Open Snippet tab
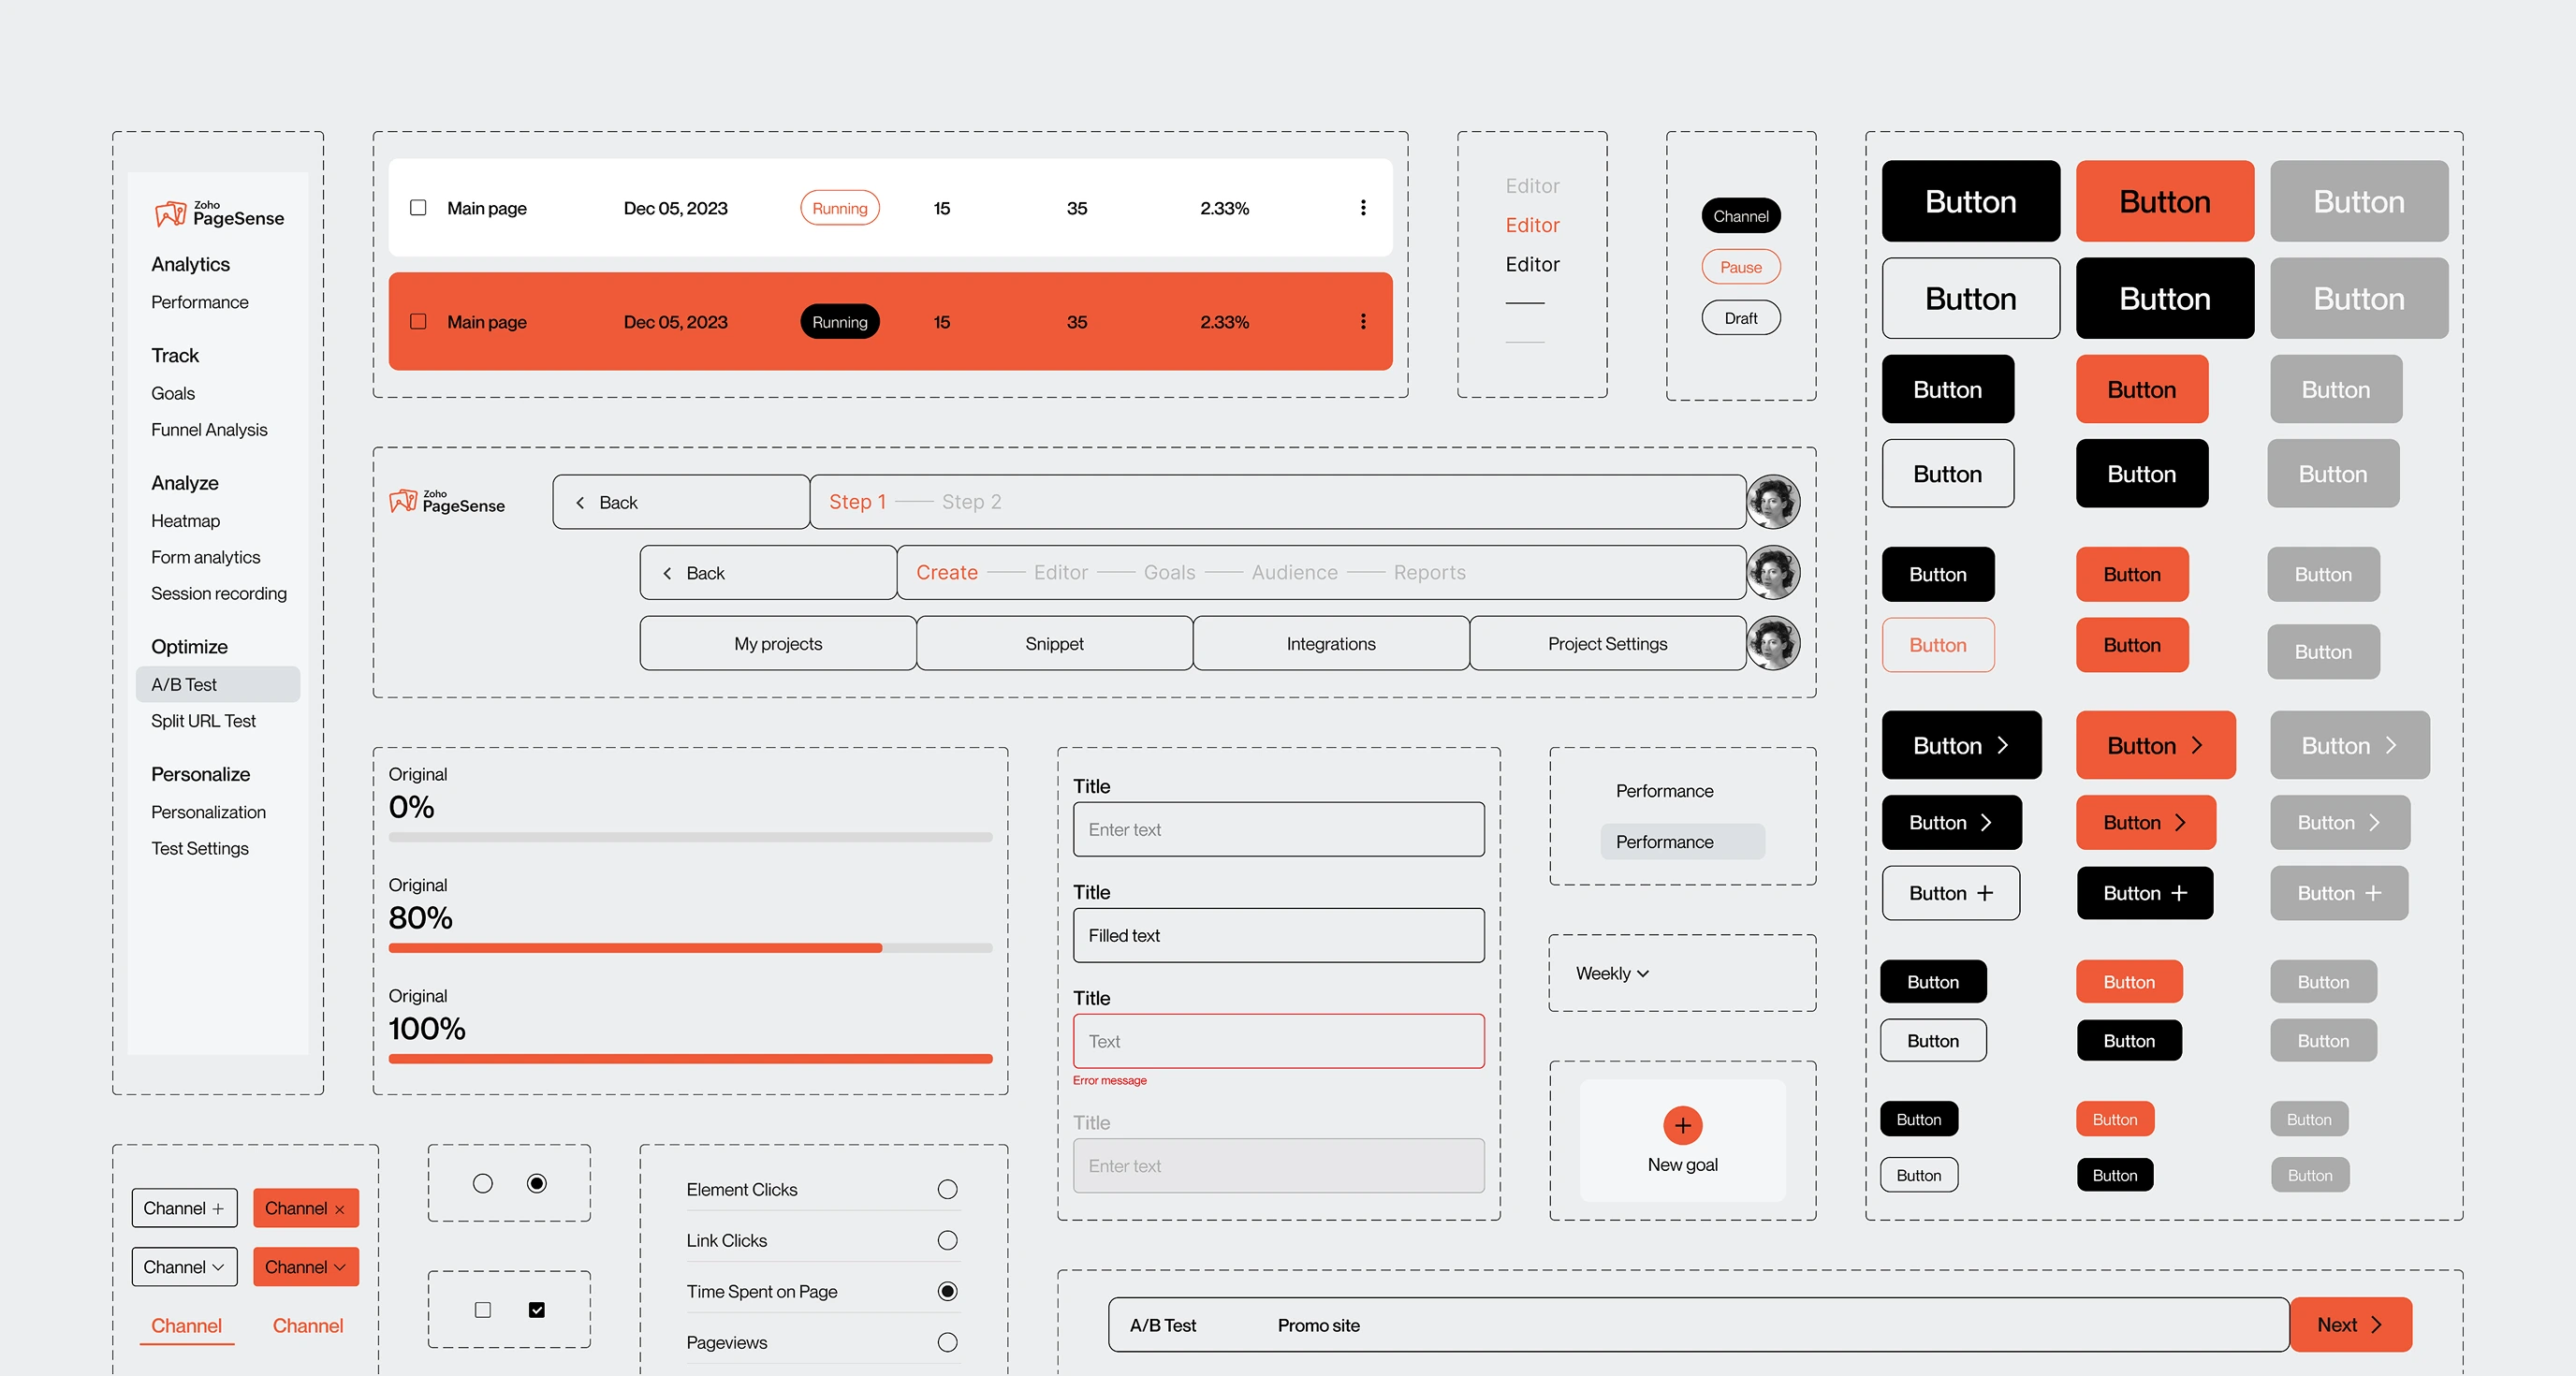This screenshot has width=2576, height=1376. pyautogui.click(x=1054, y=644)
